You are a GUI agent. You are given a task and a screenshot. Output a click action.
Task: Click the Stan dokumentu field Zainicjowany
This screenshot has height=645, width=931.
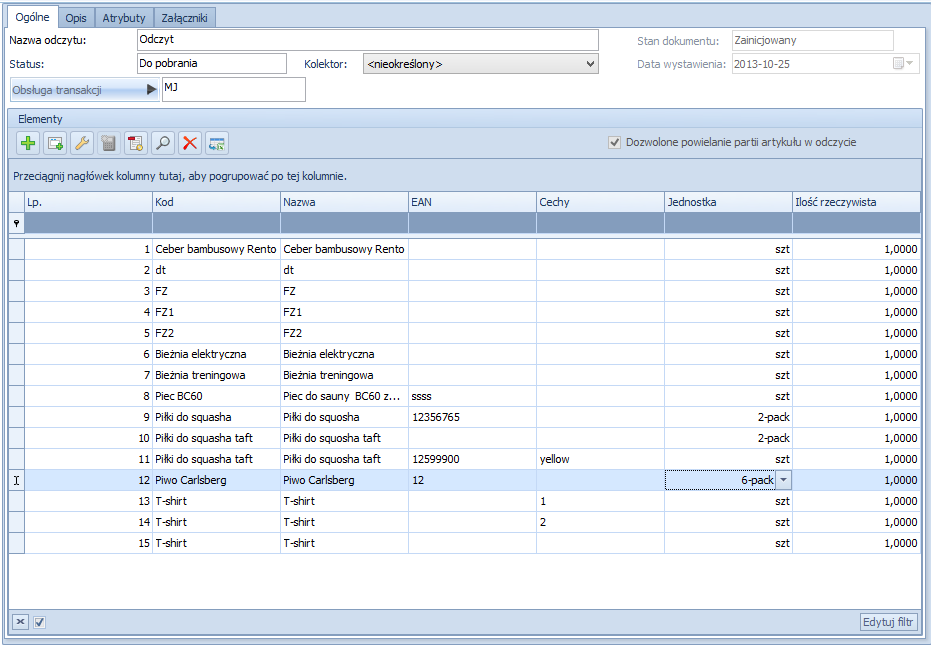812,40
